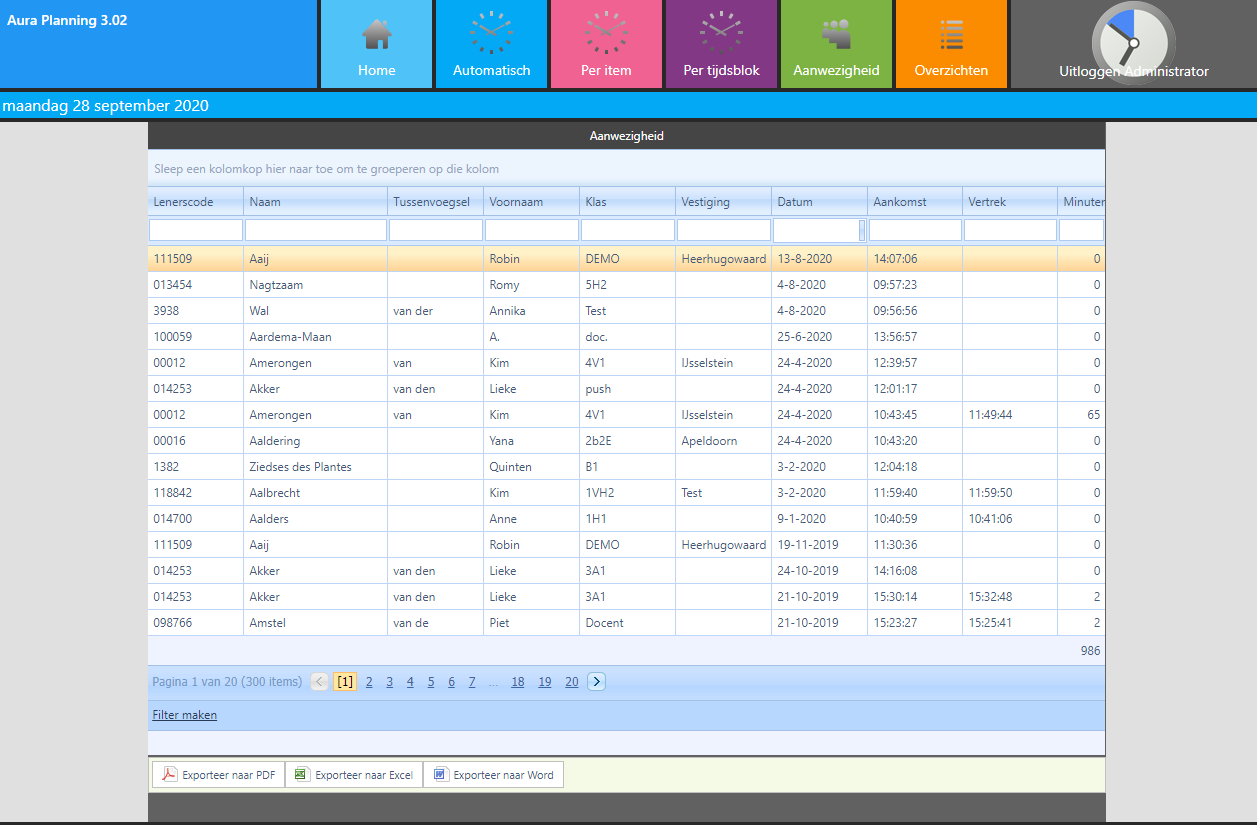Click Uitloggen Administrator clock icon

click(1132, 44)
